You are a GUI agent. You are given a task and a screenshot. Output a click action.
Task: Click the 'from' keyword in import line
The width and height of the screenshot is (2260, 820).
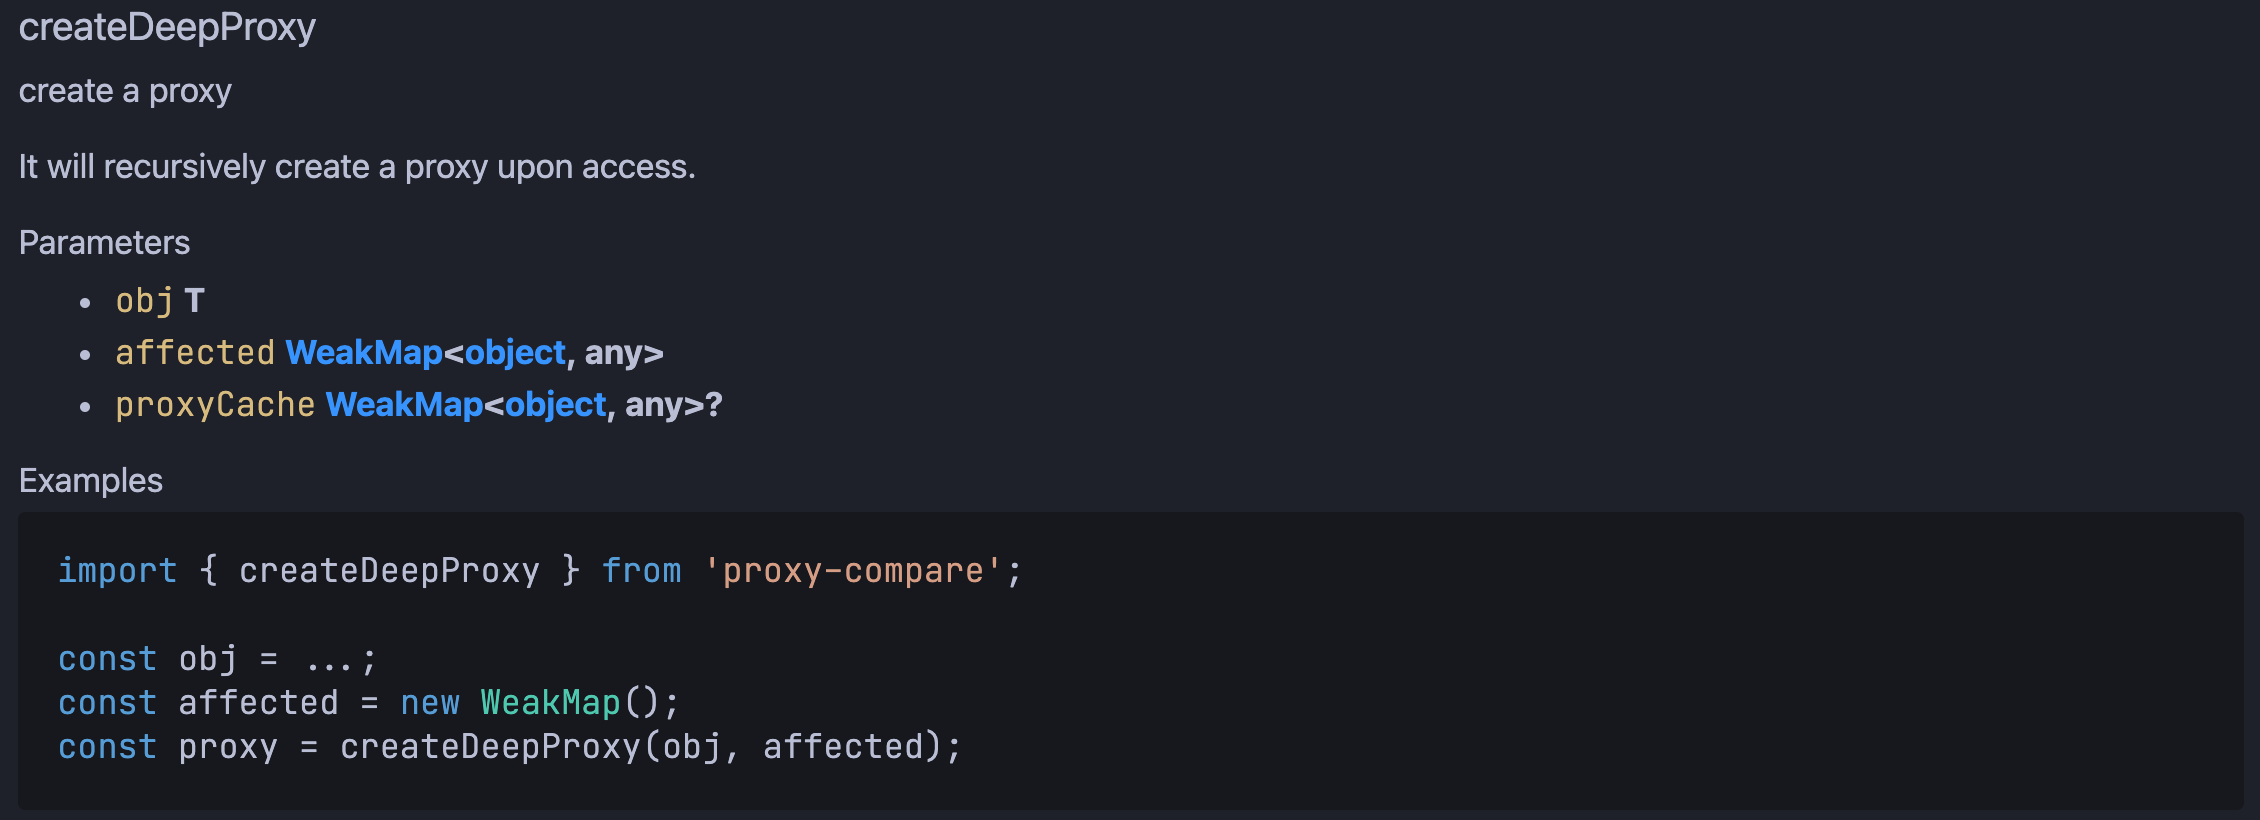[641, 571]
